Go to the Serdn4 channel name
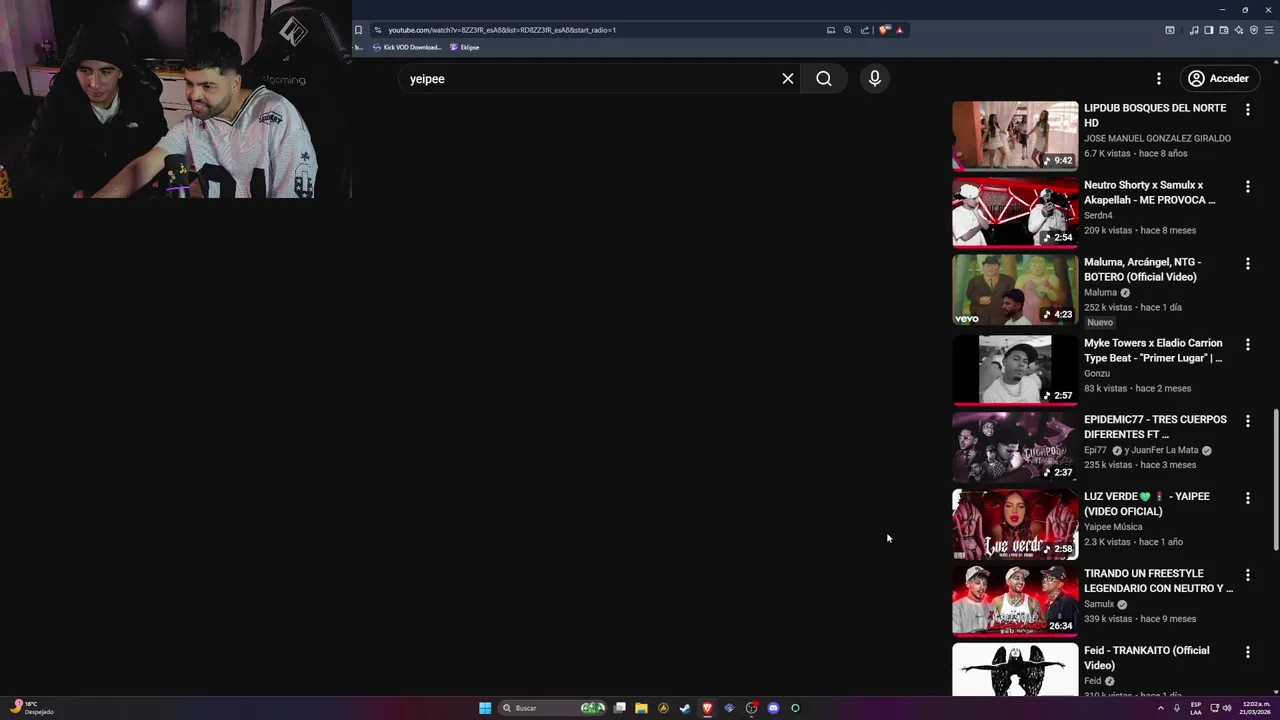 (1098, 215)
